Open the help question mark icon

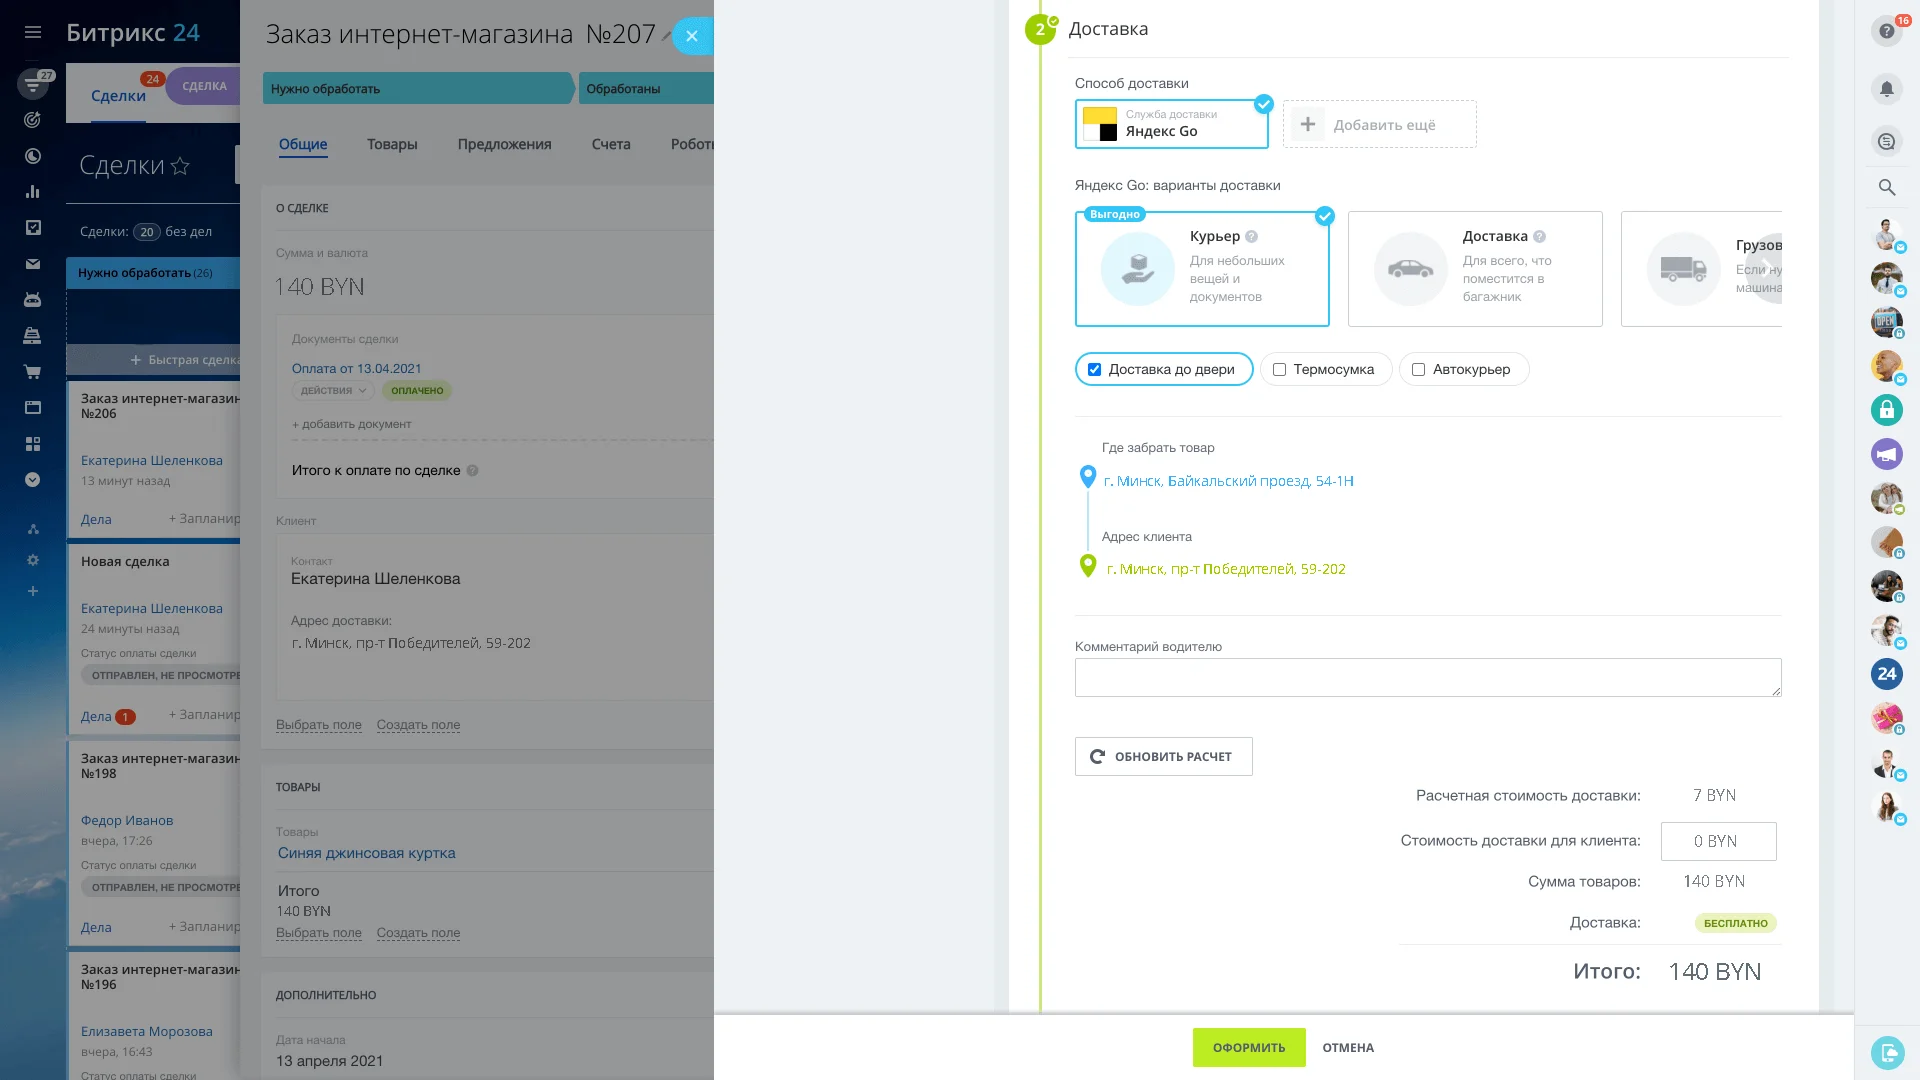1886,31
